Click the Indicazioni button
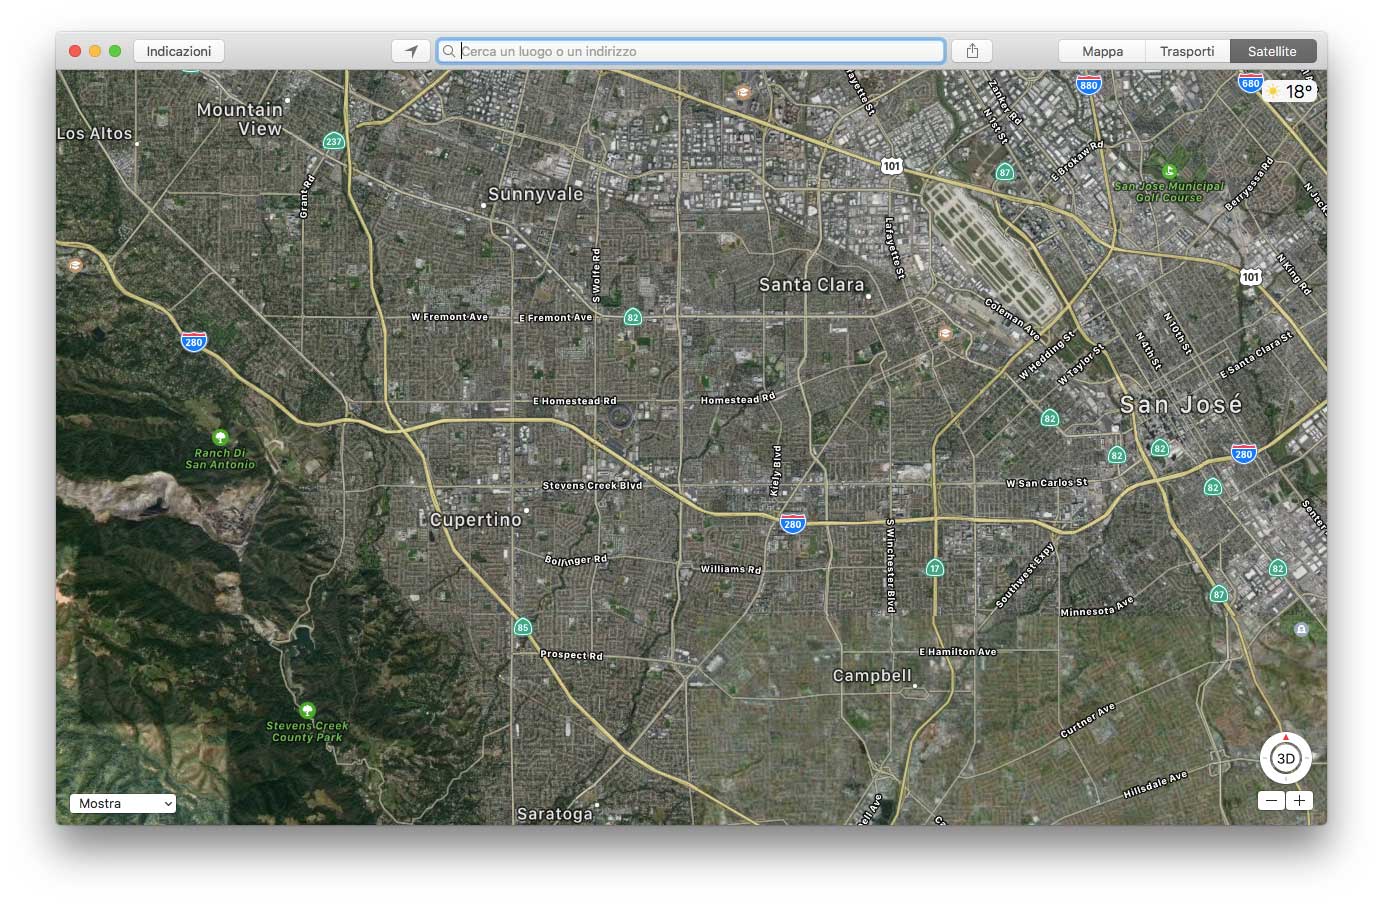 (179, 50)
